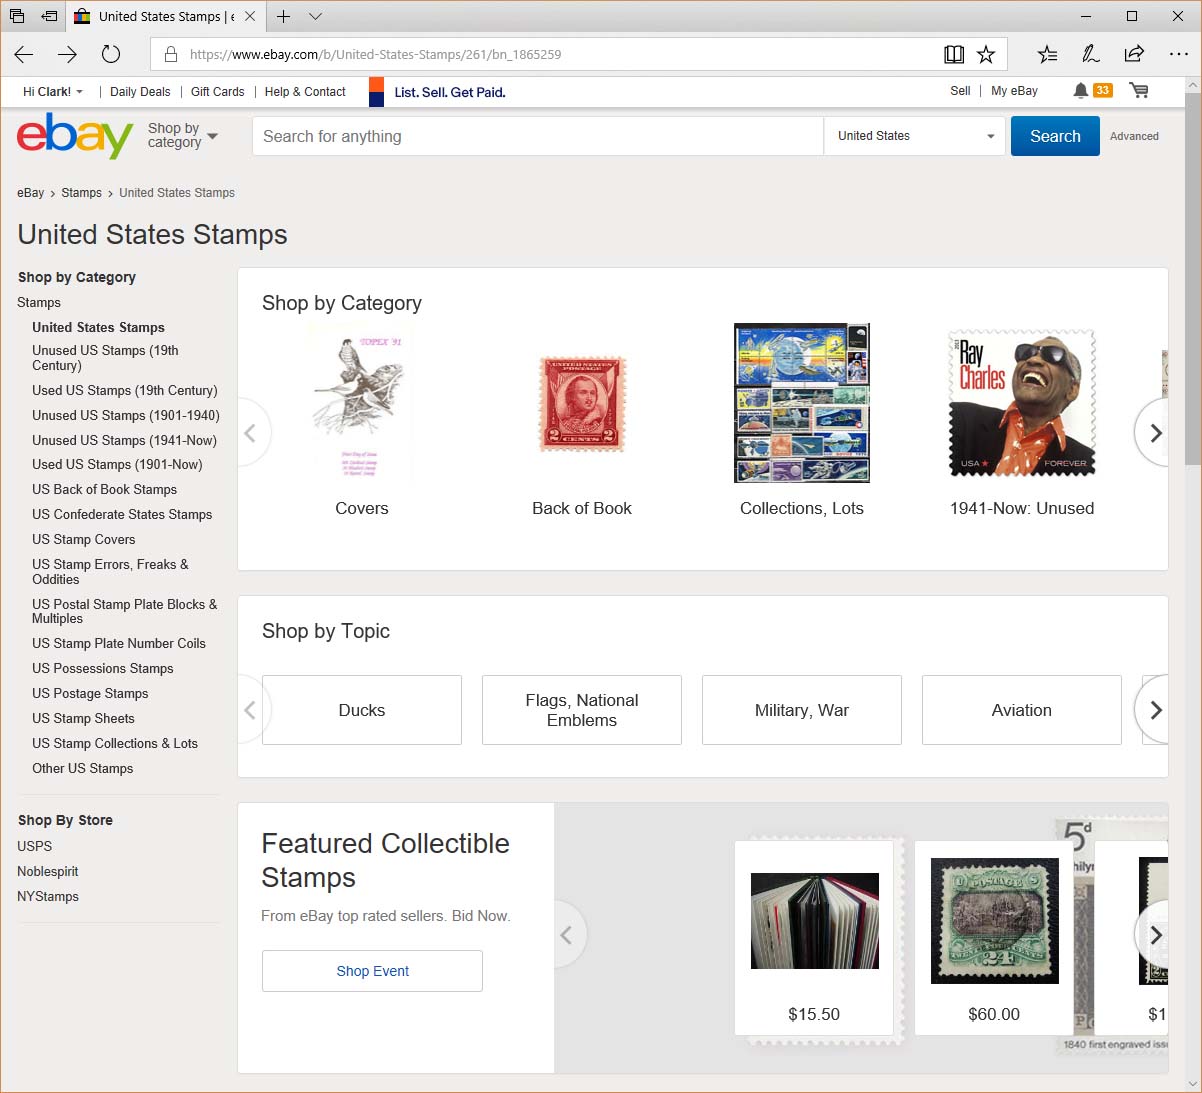Open Advanced search link
This screenshot has height=1093, width=1202.
coord(1134,136)
